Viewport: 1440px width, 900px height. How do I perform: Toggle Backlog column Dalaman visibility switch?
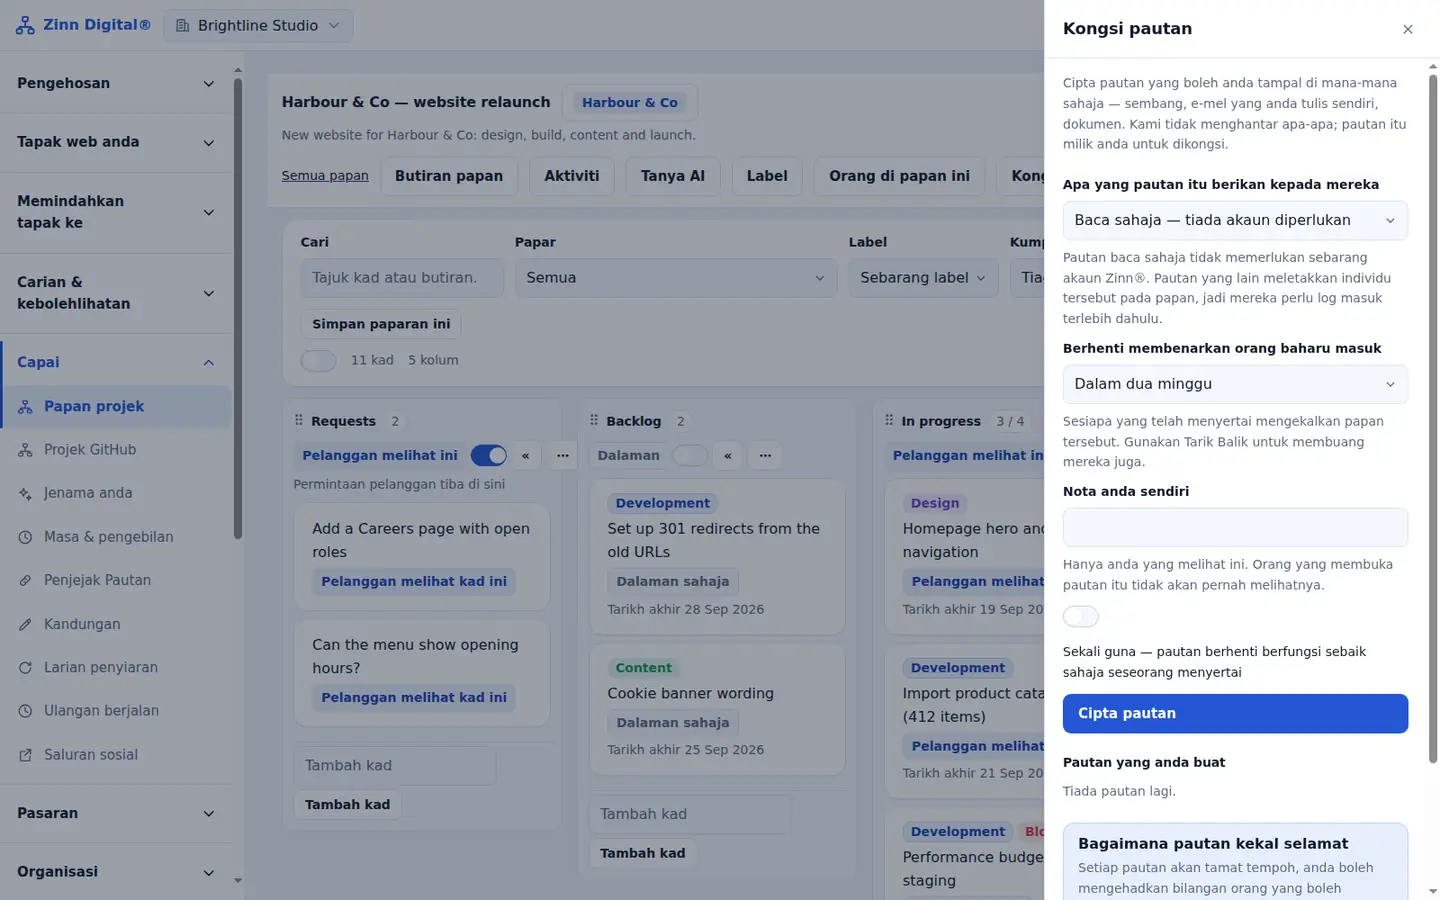click(x=690, y=456)
